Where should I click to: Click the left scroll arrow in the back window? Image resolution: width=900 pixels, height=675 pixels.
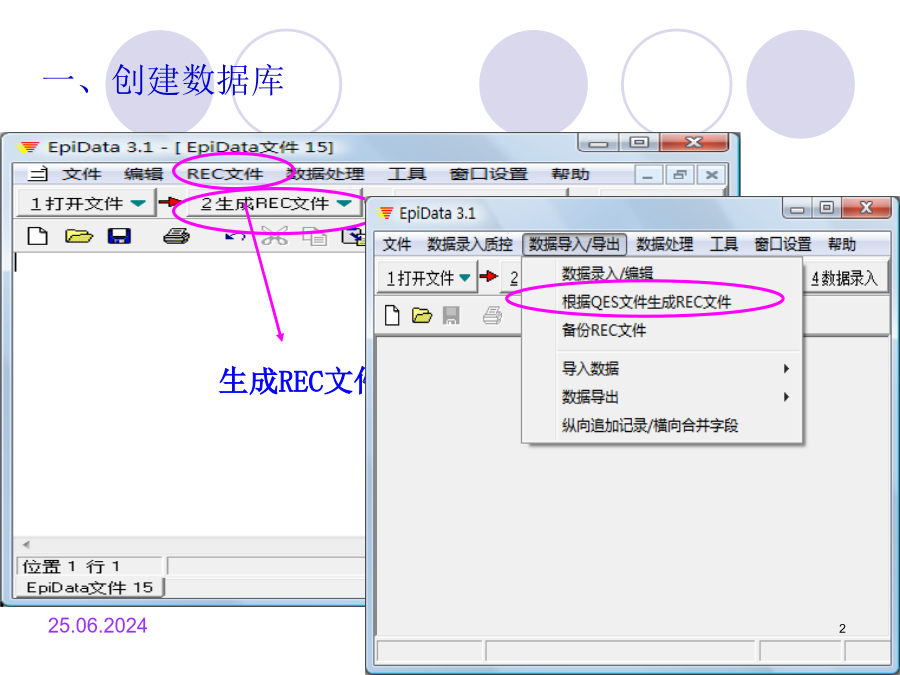click(x=26, y=545)
